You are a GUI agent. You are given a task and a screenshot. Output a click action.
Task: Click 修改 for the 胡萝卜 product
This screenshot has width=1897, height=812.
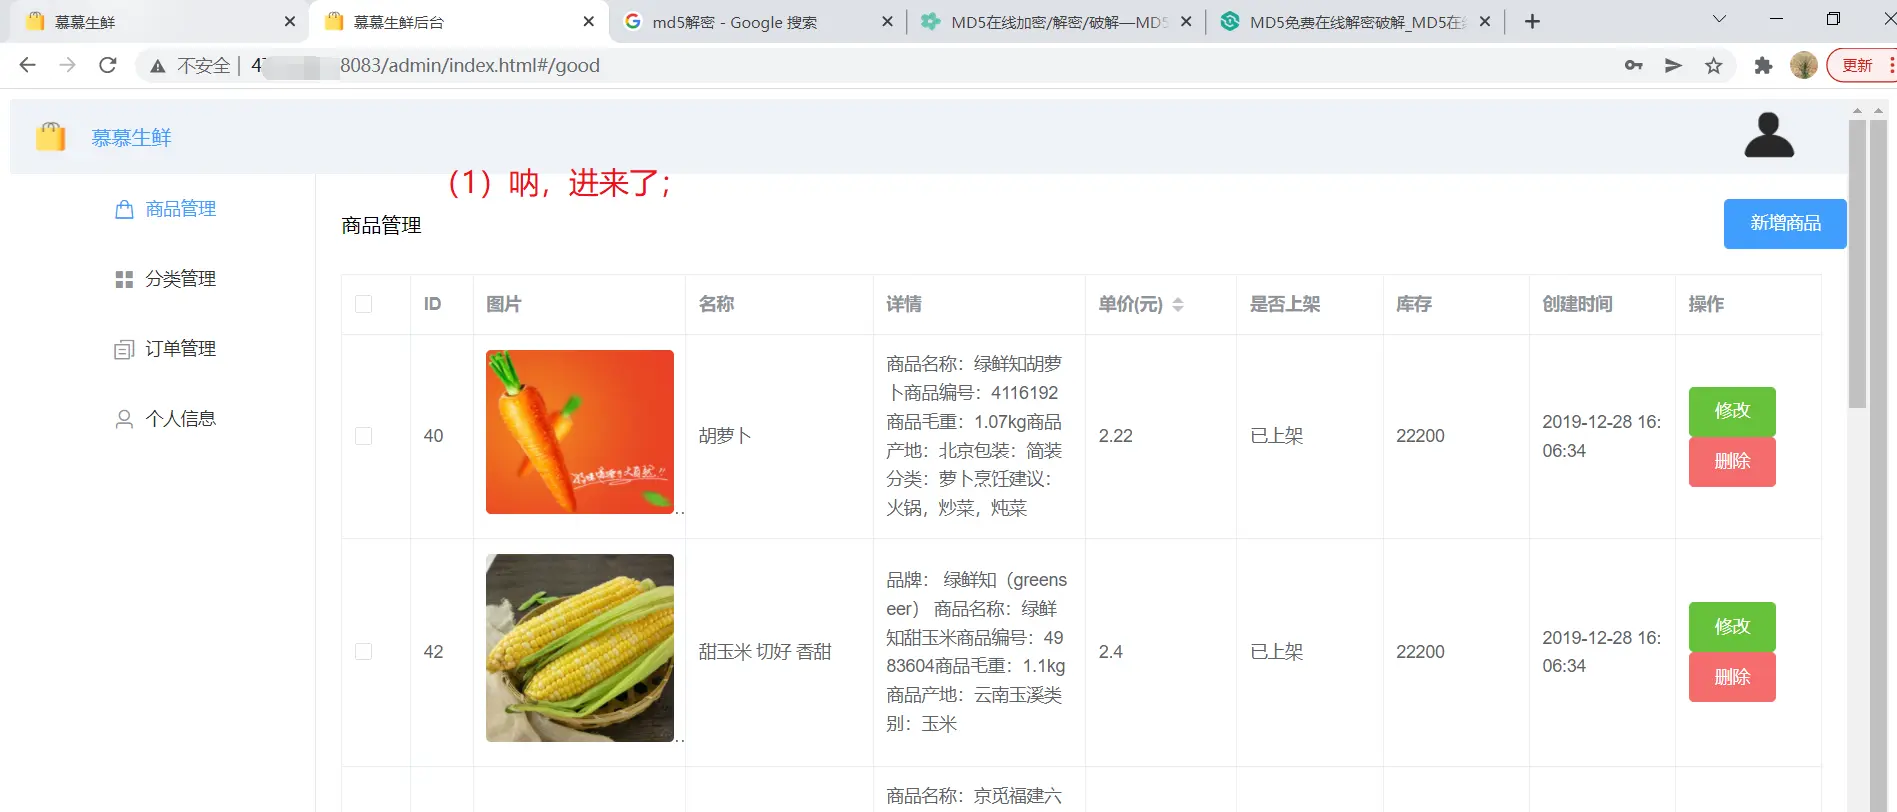[x=1732, y=411]
